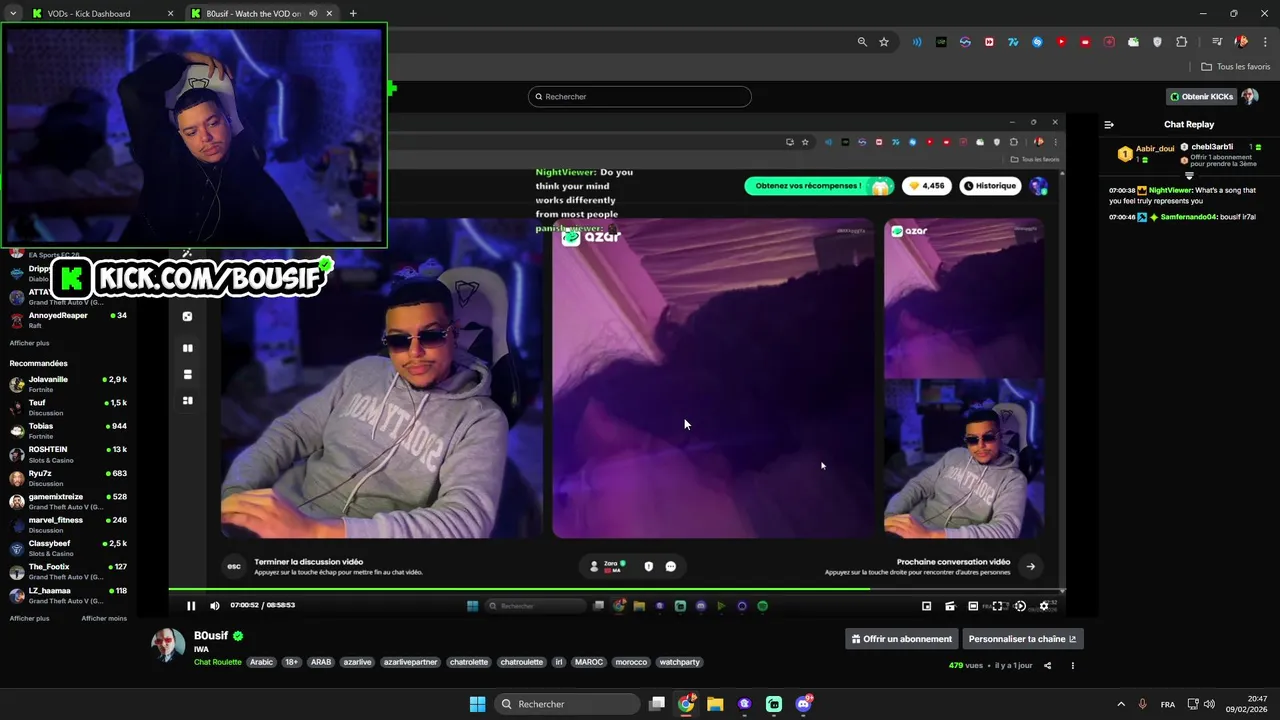Open Task View on taskbar
Image resolution: width=1280 pixels, height=720 pixels.
tap(657, 704)
